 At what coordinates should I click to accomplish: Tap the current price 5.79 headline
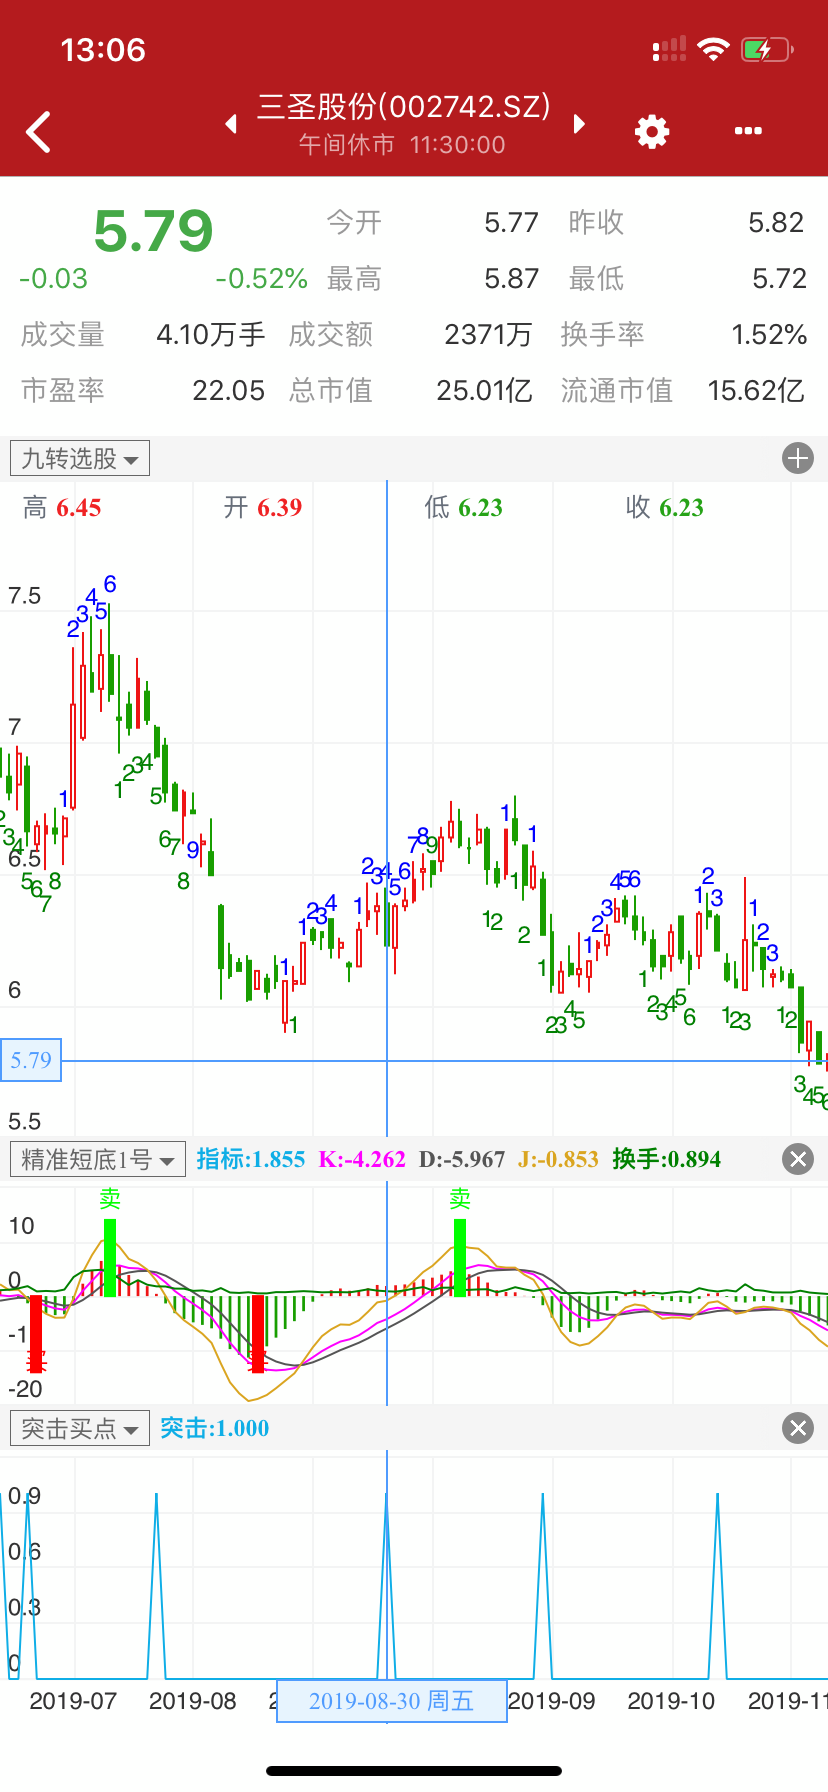[x=153, y=231]
